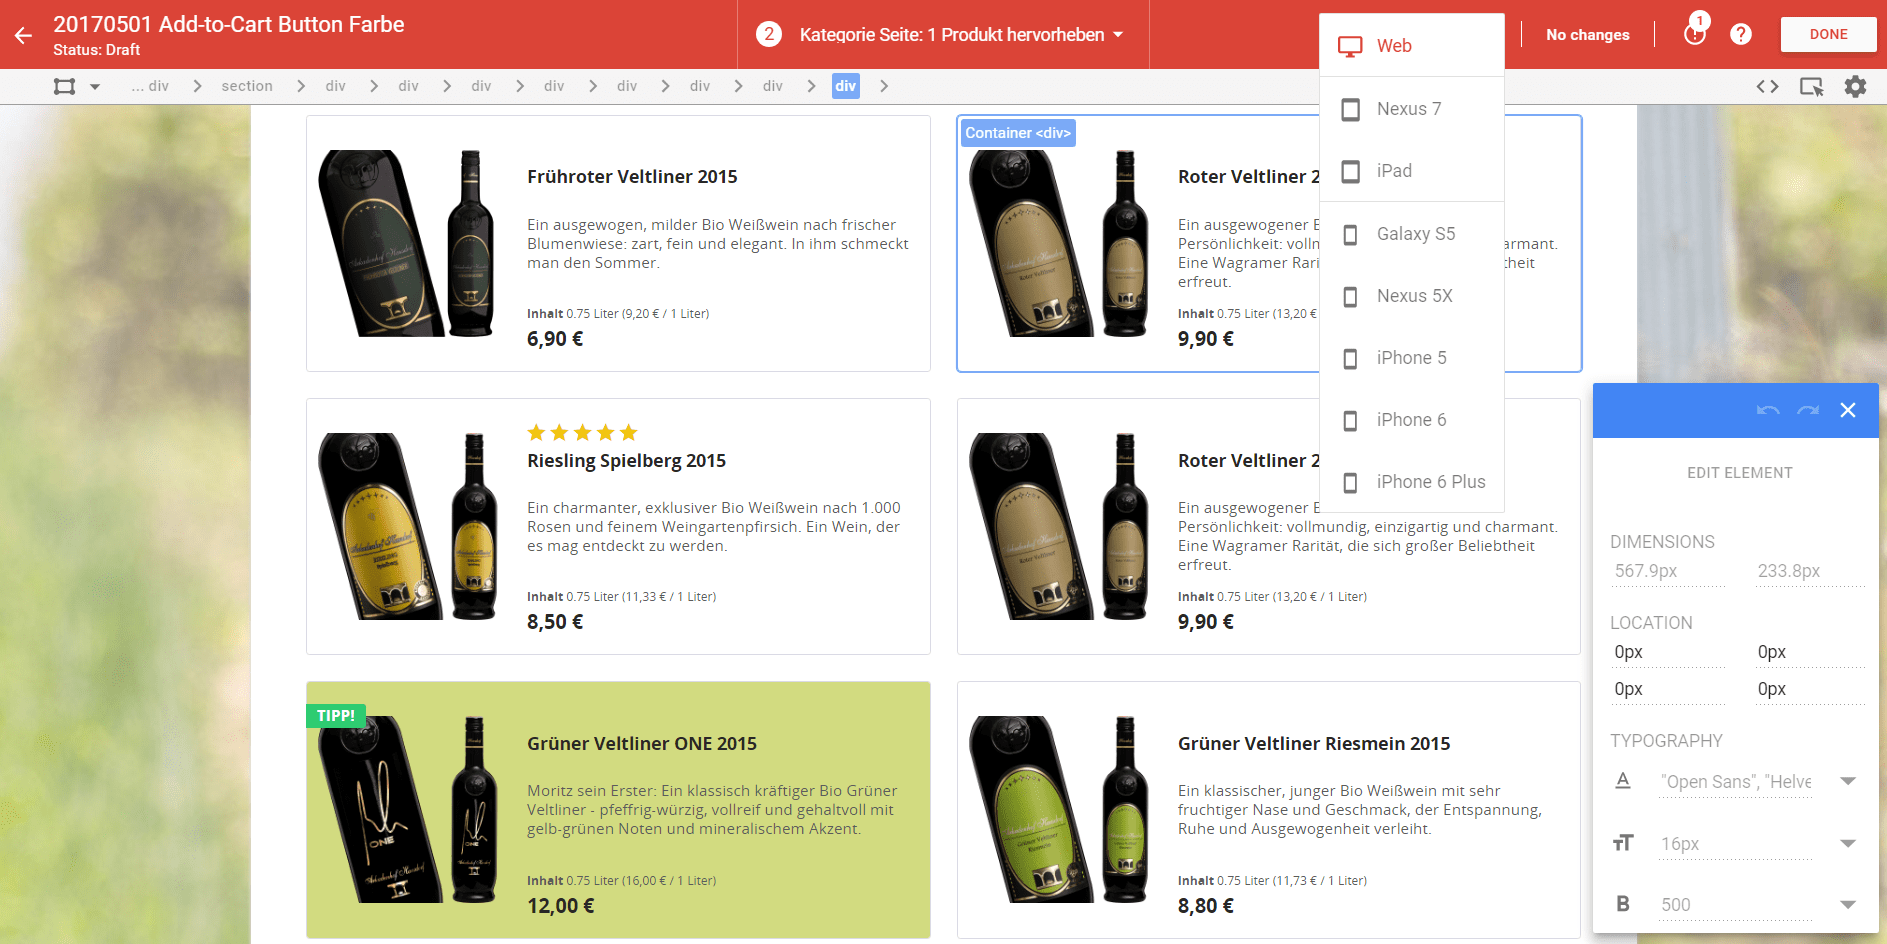
Task: Click the back arrow in the header
Action: 24,35
